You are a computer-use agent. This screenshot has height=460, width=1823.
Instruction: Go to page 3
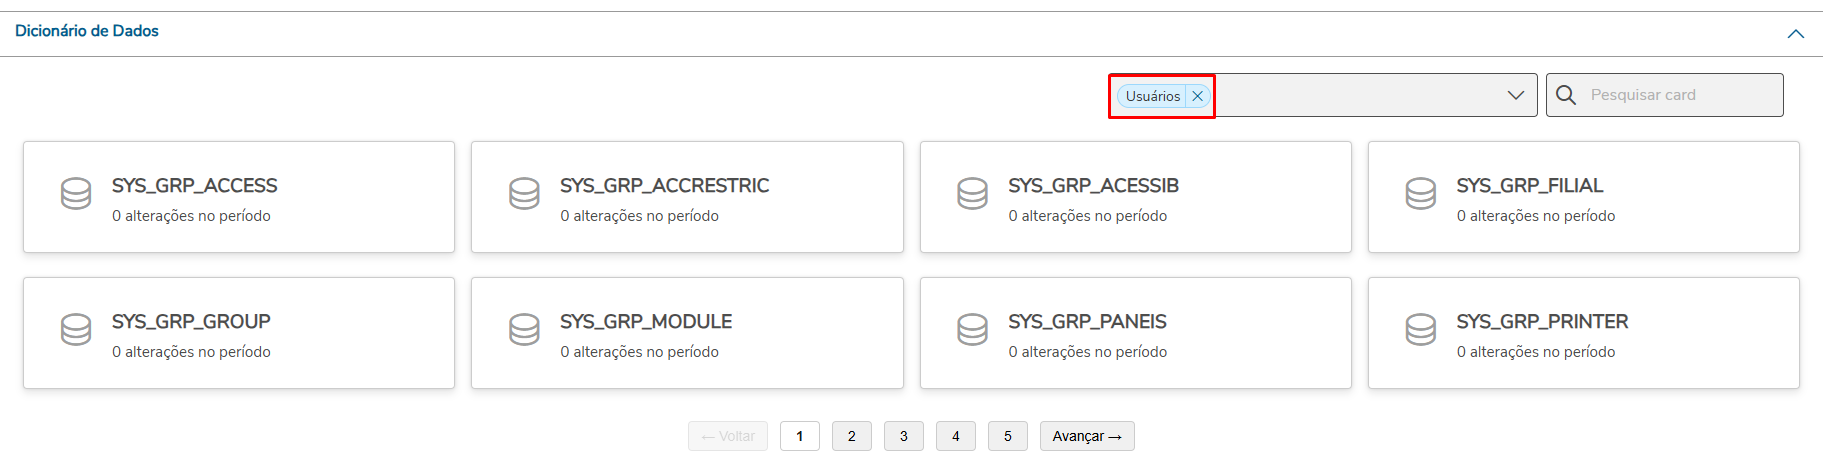(x=904, y=436)
